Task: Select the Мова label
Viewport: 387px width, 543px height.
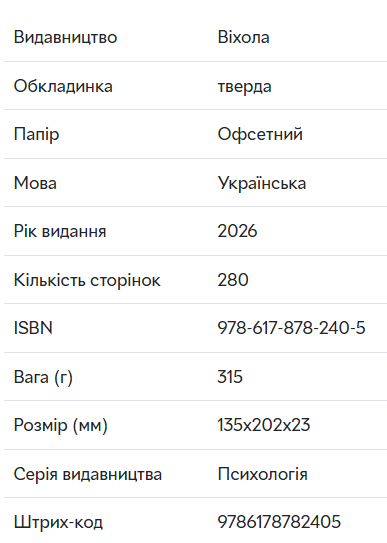Action: (x=35, y=183)
